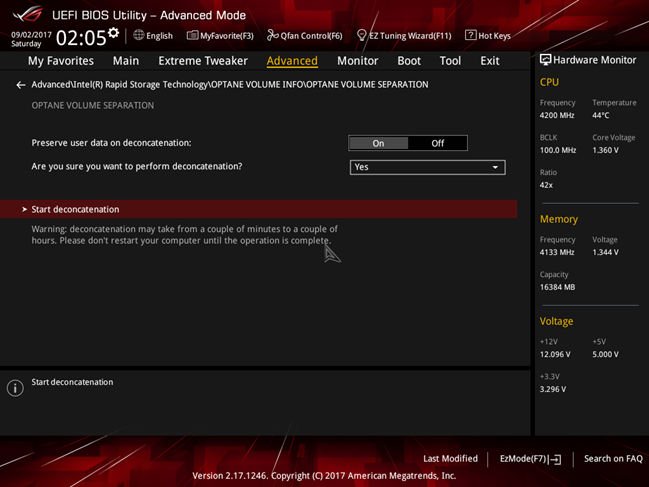Click the breadcrumb path text
This screenshot has height=487, width=649.
[x=230, y=84]
